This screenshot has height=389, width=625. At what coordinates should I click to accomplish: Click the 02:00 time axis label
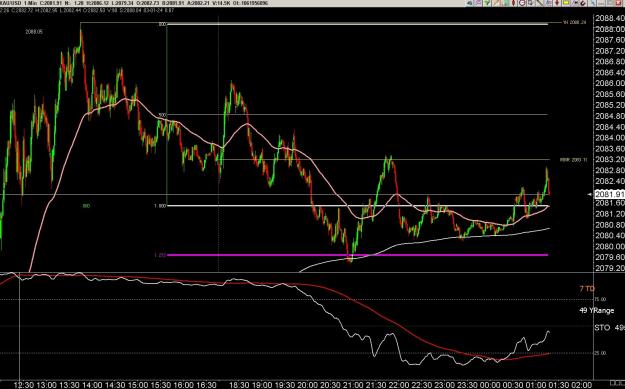[x=582, y=385]
